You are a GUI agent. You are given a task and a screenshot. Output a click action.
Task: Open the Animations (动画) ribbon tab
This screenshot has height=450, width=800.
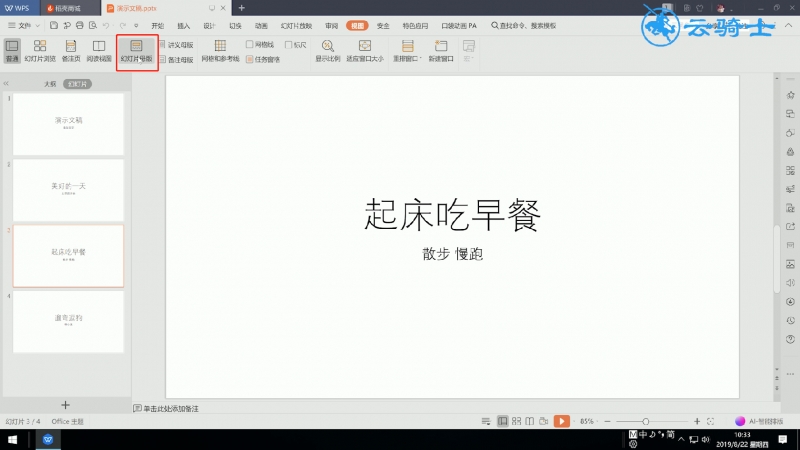click(261, 26)
